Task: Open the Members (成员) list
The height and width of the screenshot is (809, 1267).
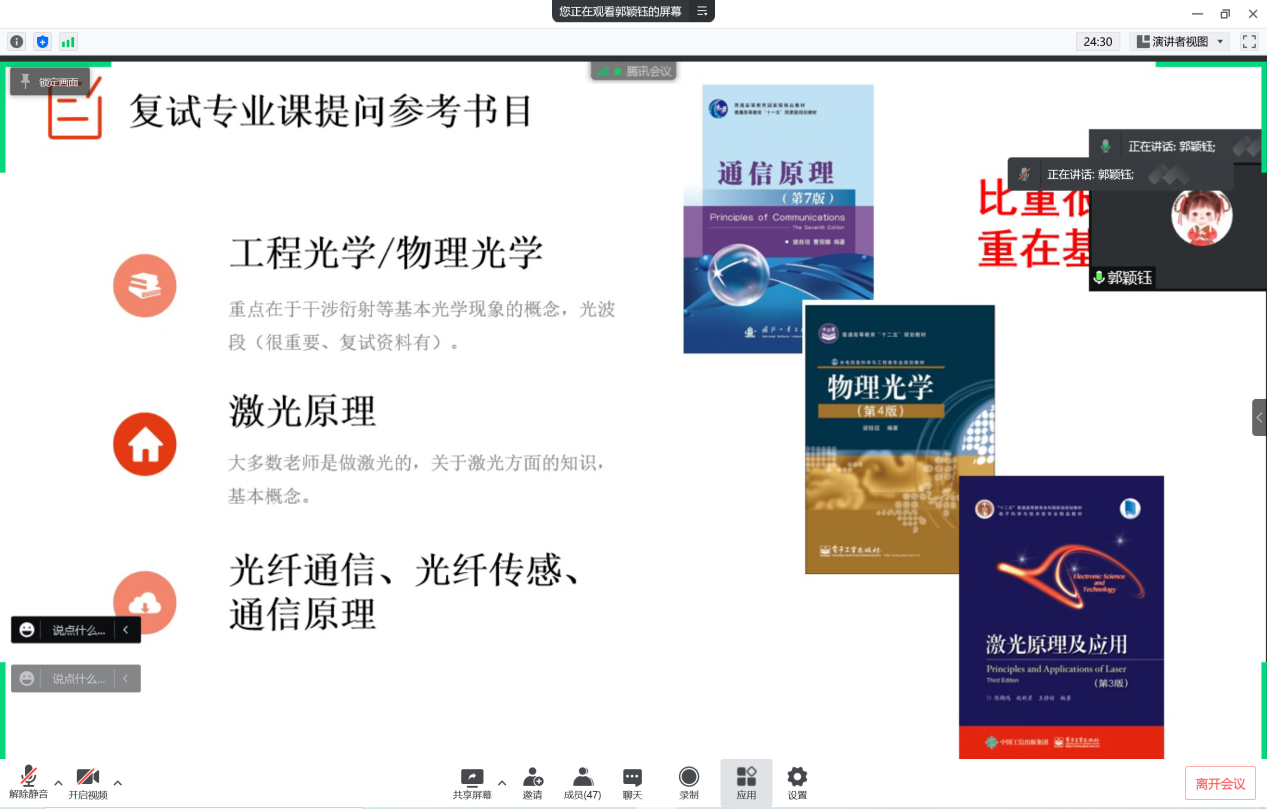Action: coord(582,783)
